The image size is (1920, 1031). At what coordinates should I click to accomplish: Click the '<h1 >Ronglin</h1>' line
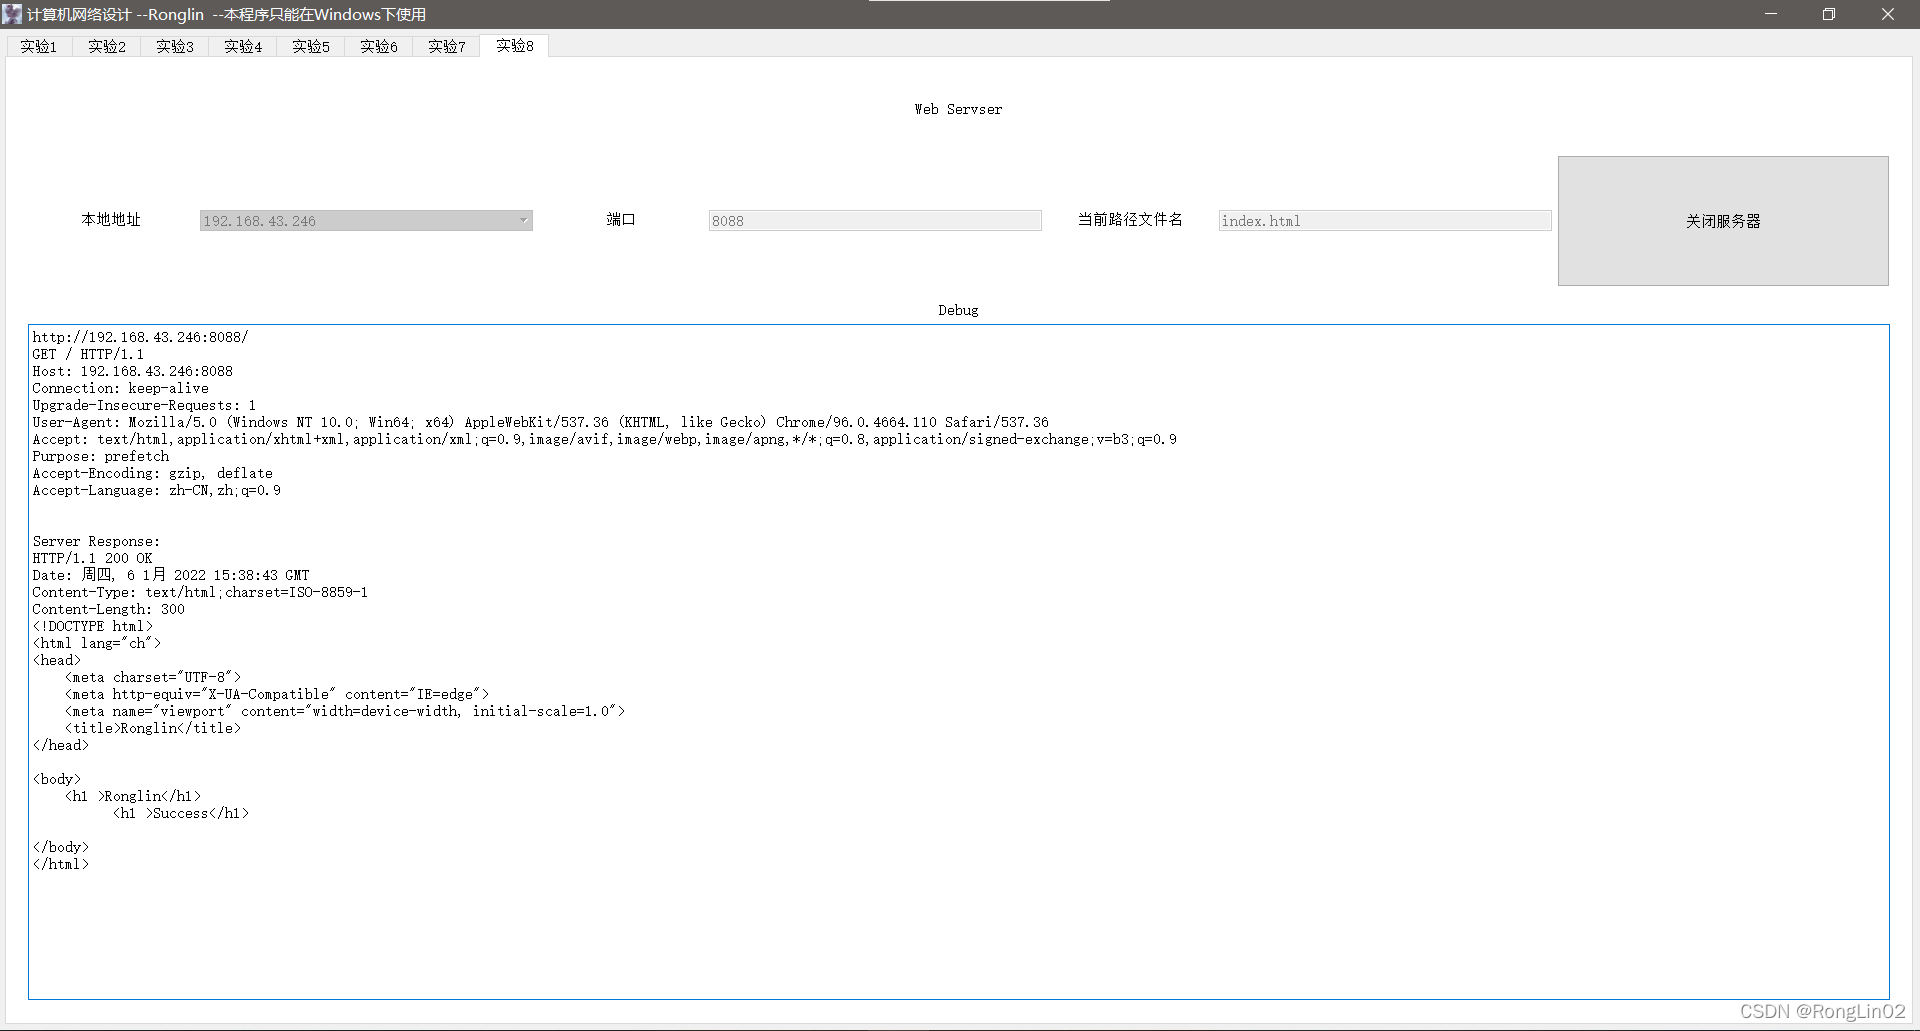[x=133, y=796]
